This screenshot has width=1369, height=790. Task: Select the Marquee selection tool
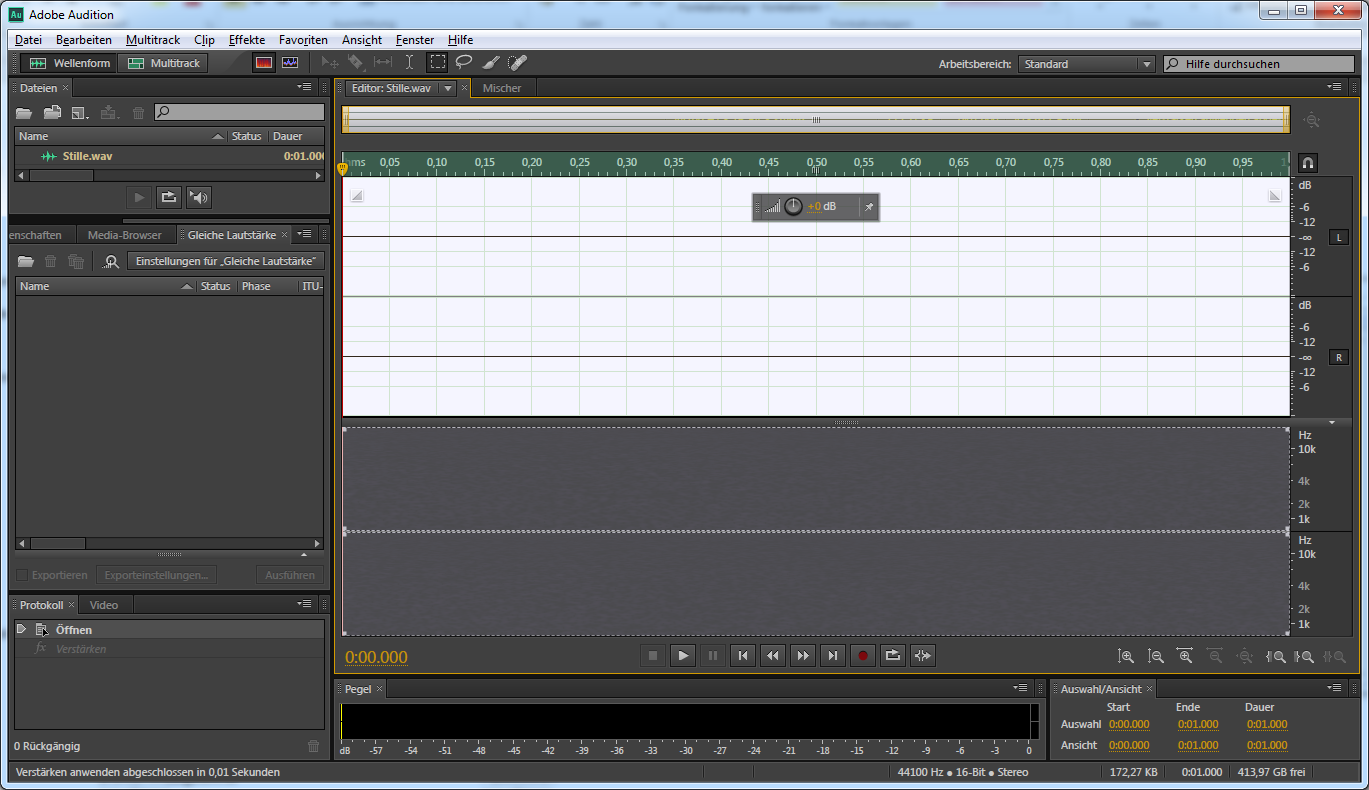click(x=438, y=63)
